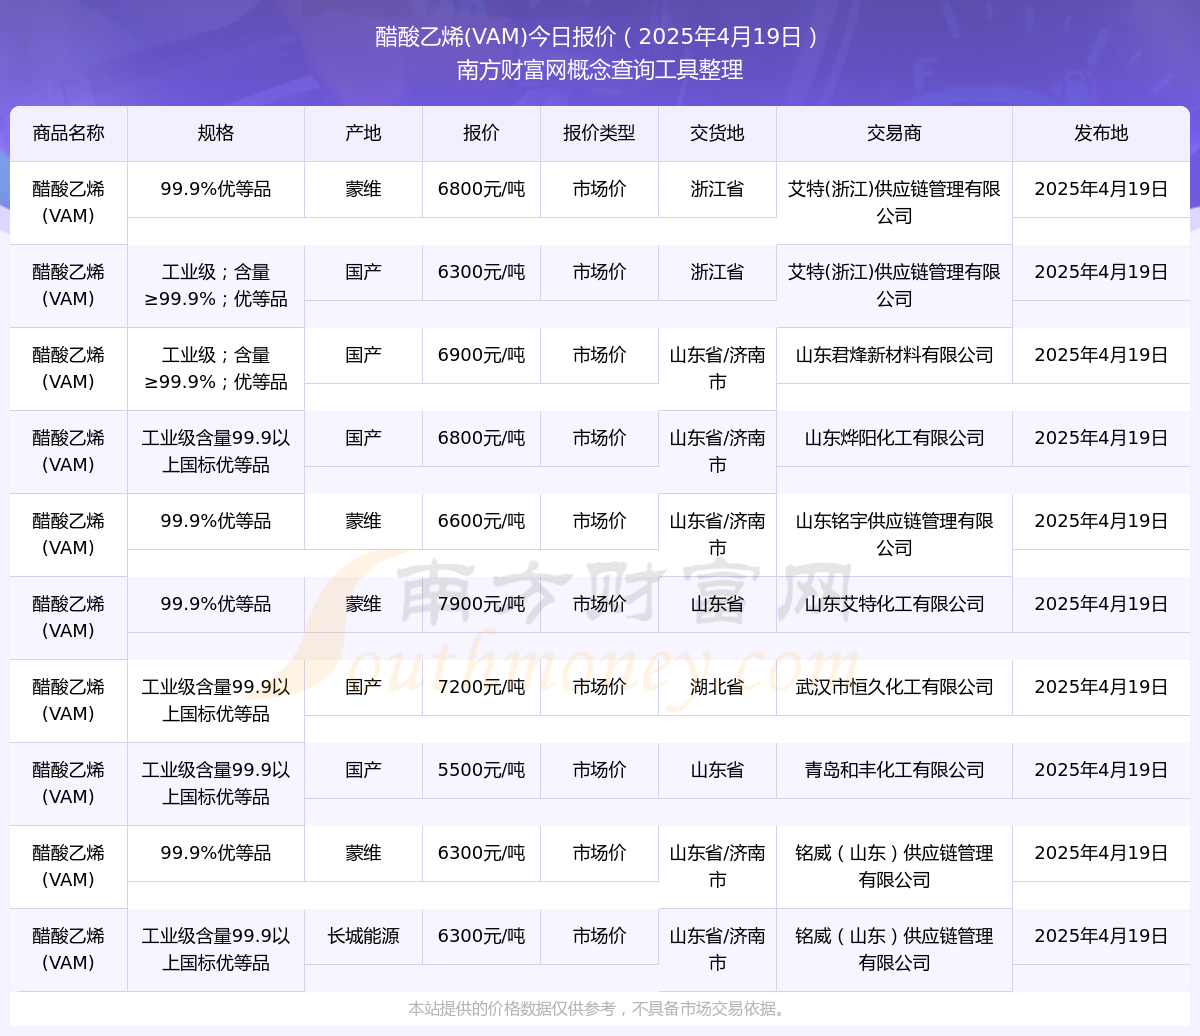Select the 发布地 column header
The width and height of the screenshot is (1200, 1036).
[1101, 133]
